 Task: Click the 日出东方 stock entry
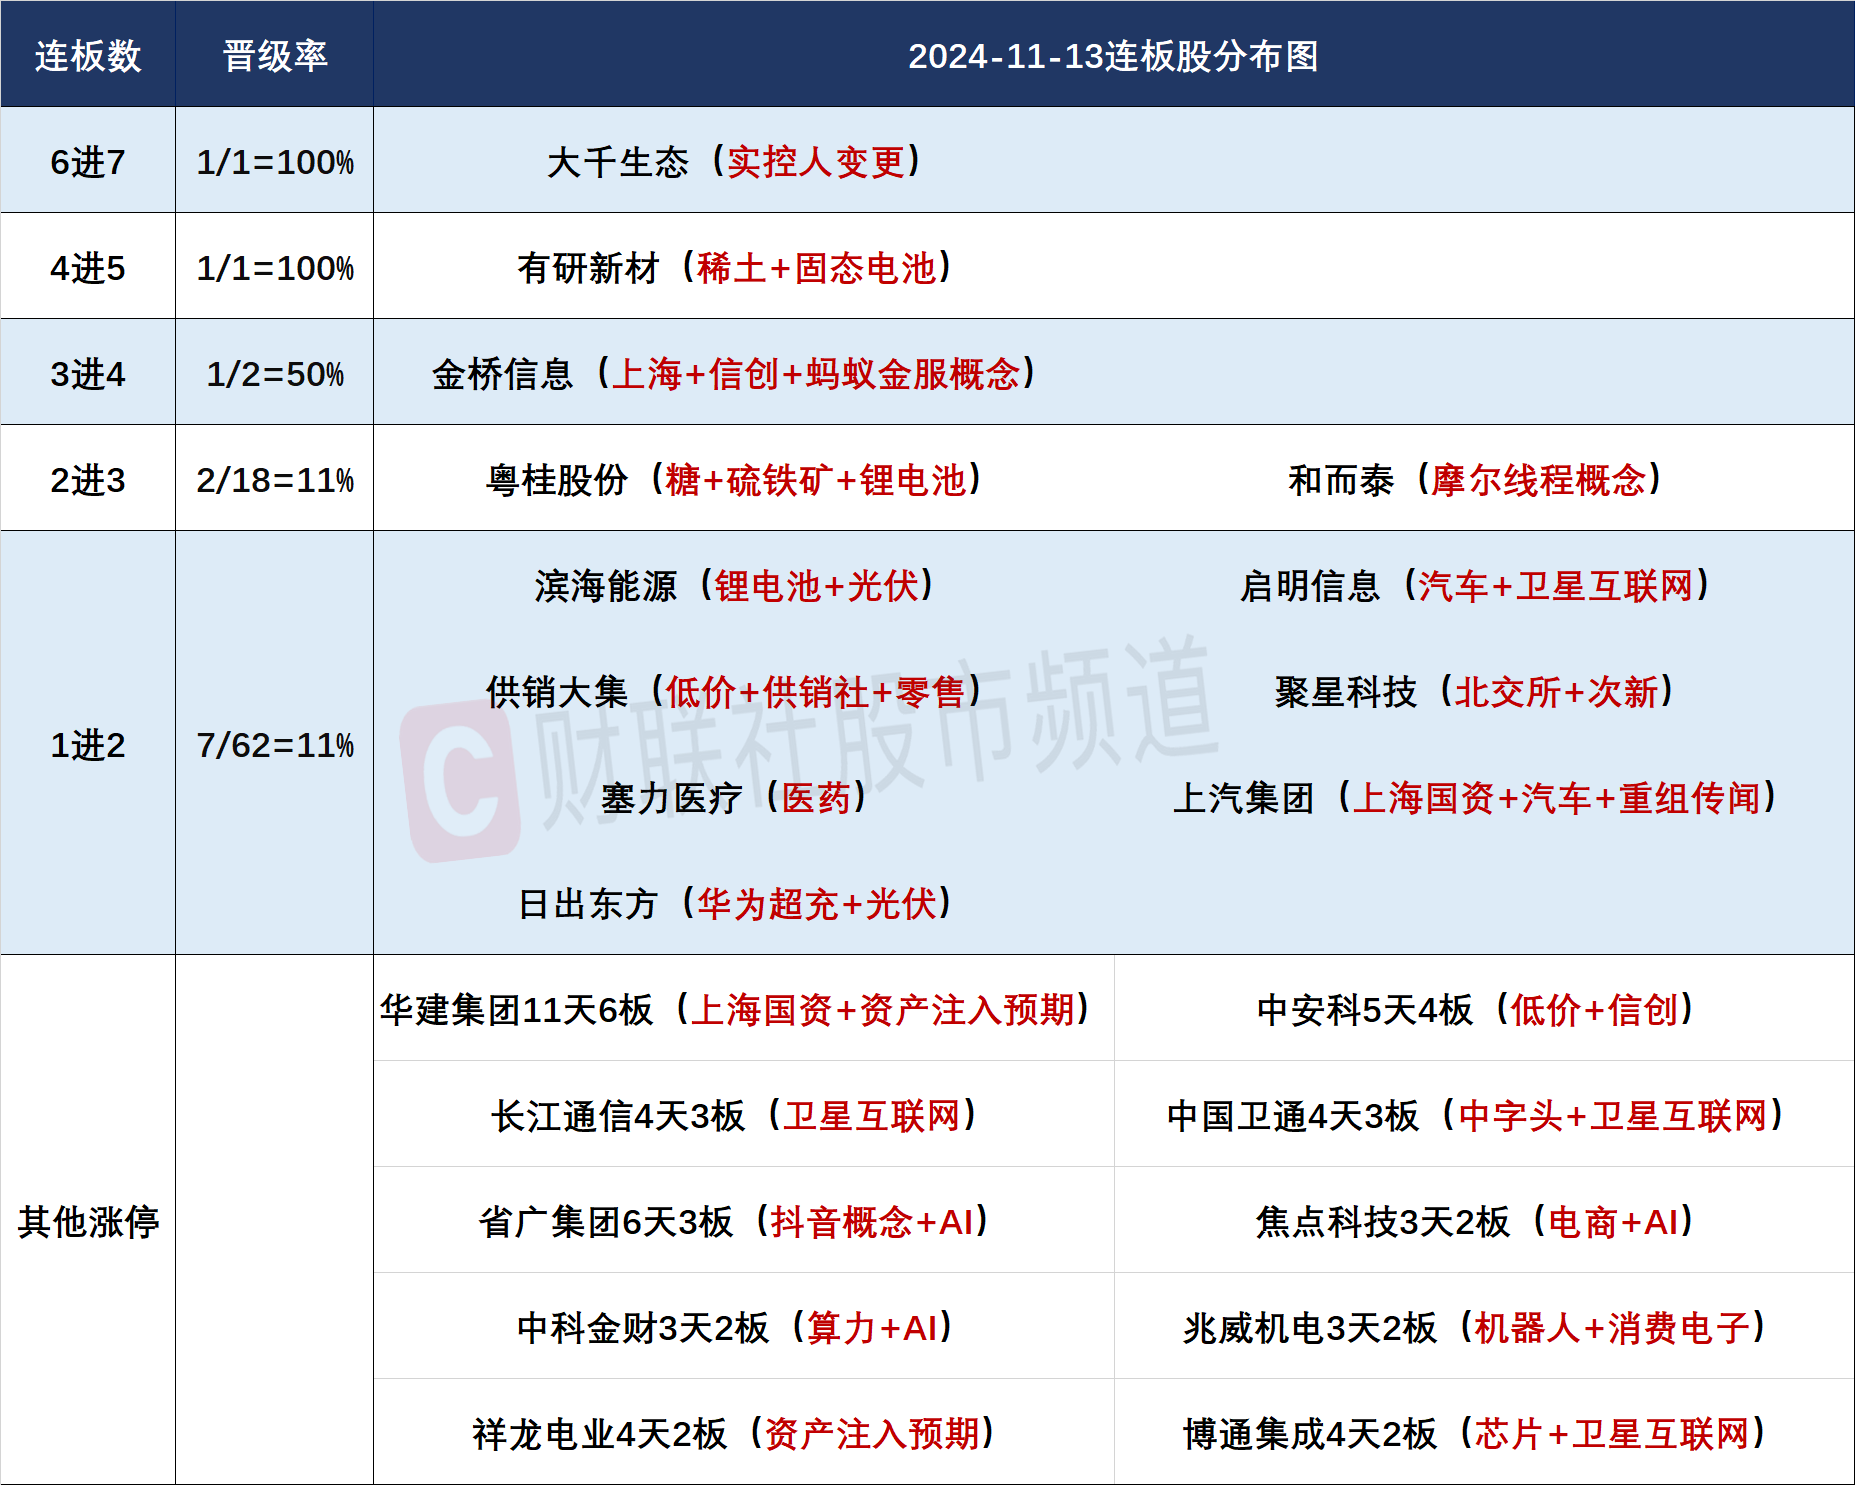(x=733, y=904)
